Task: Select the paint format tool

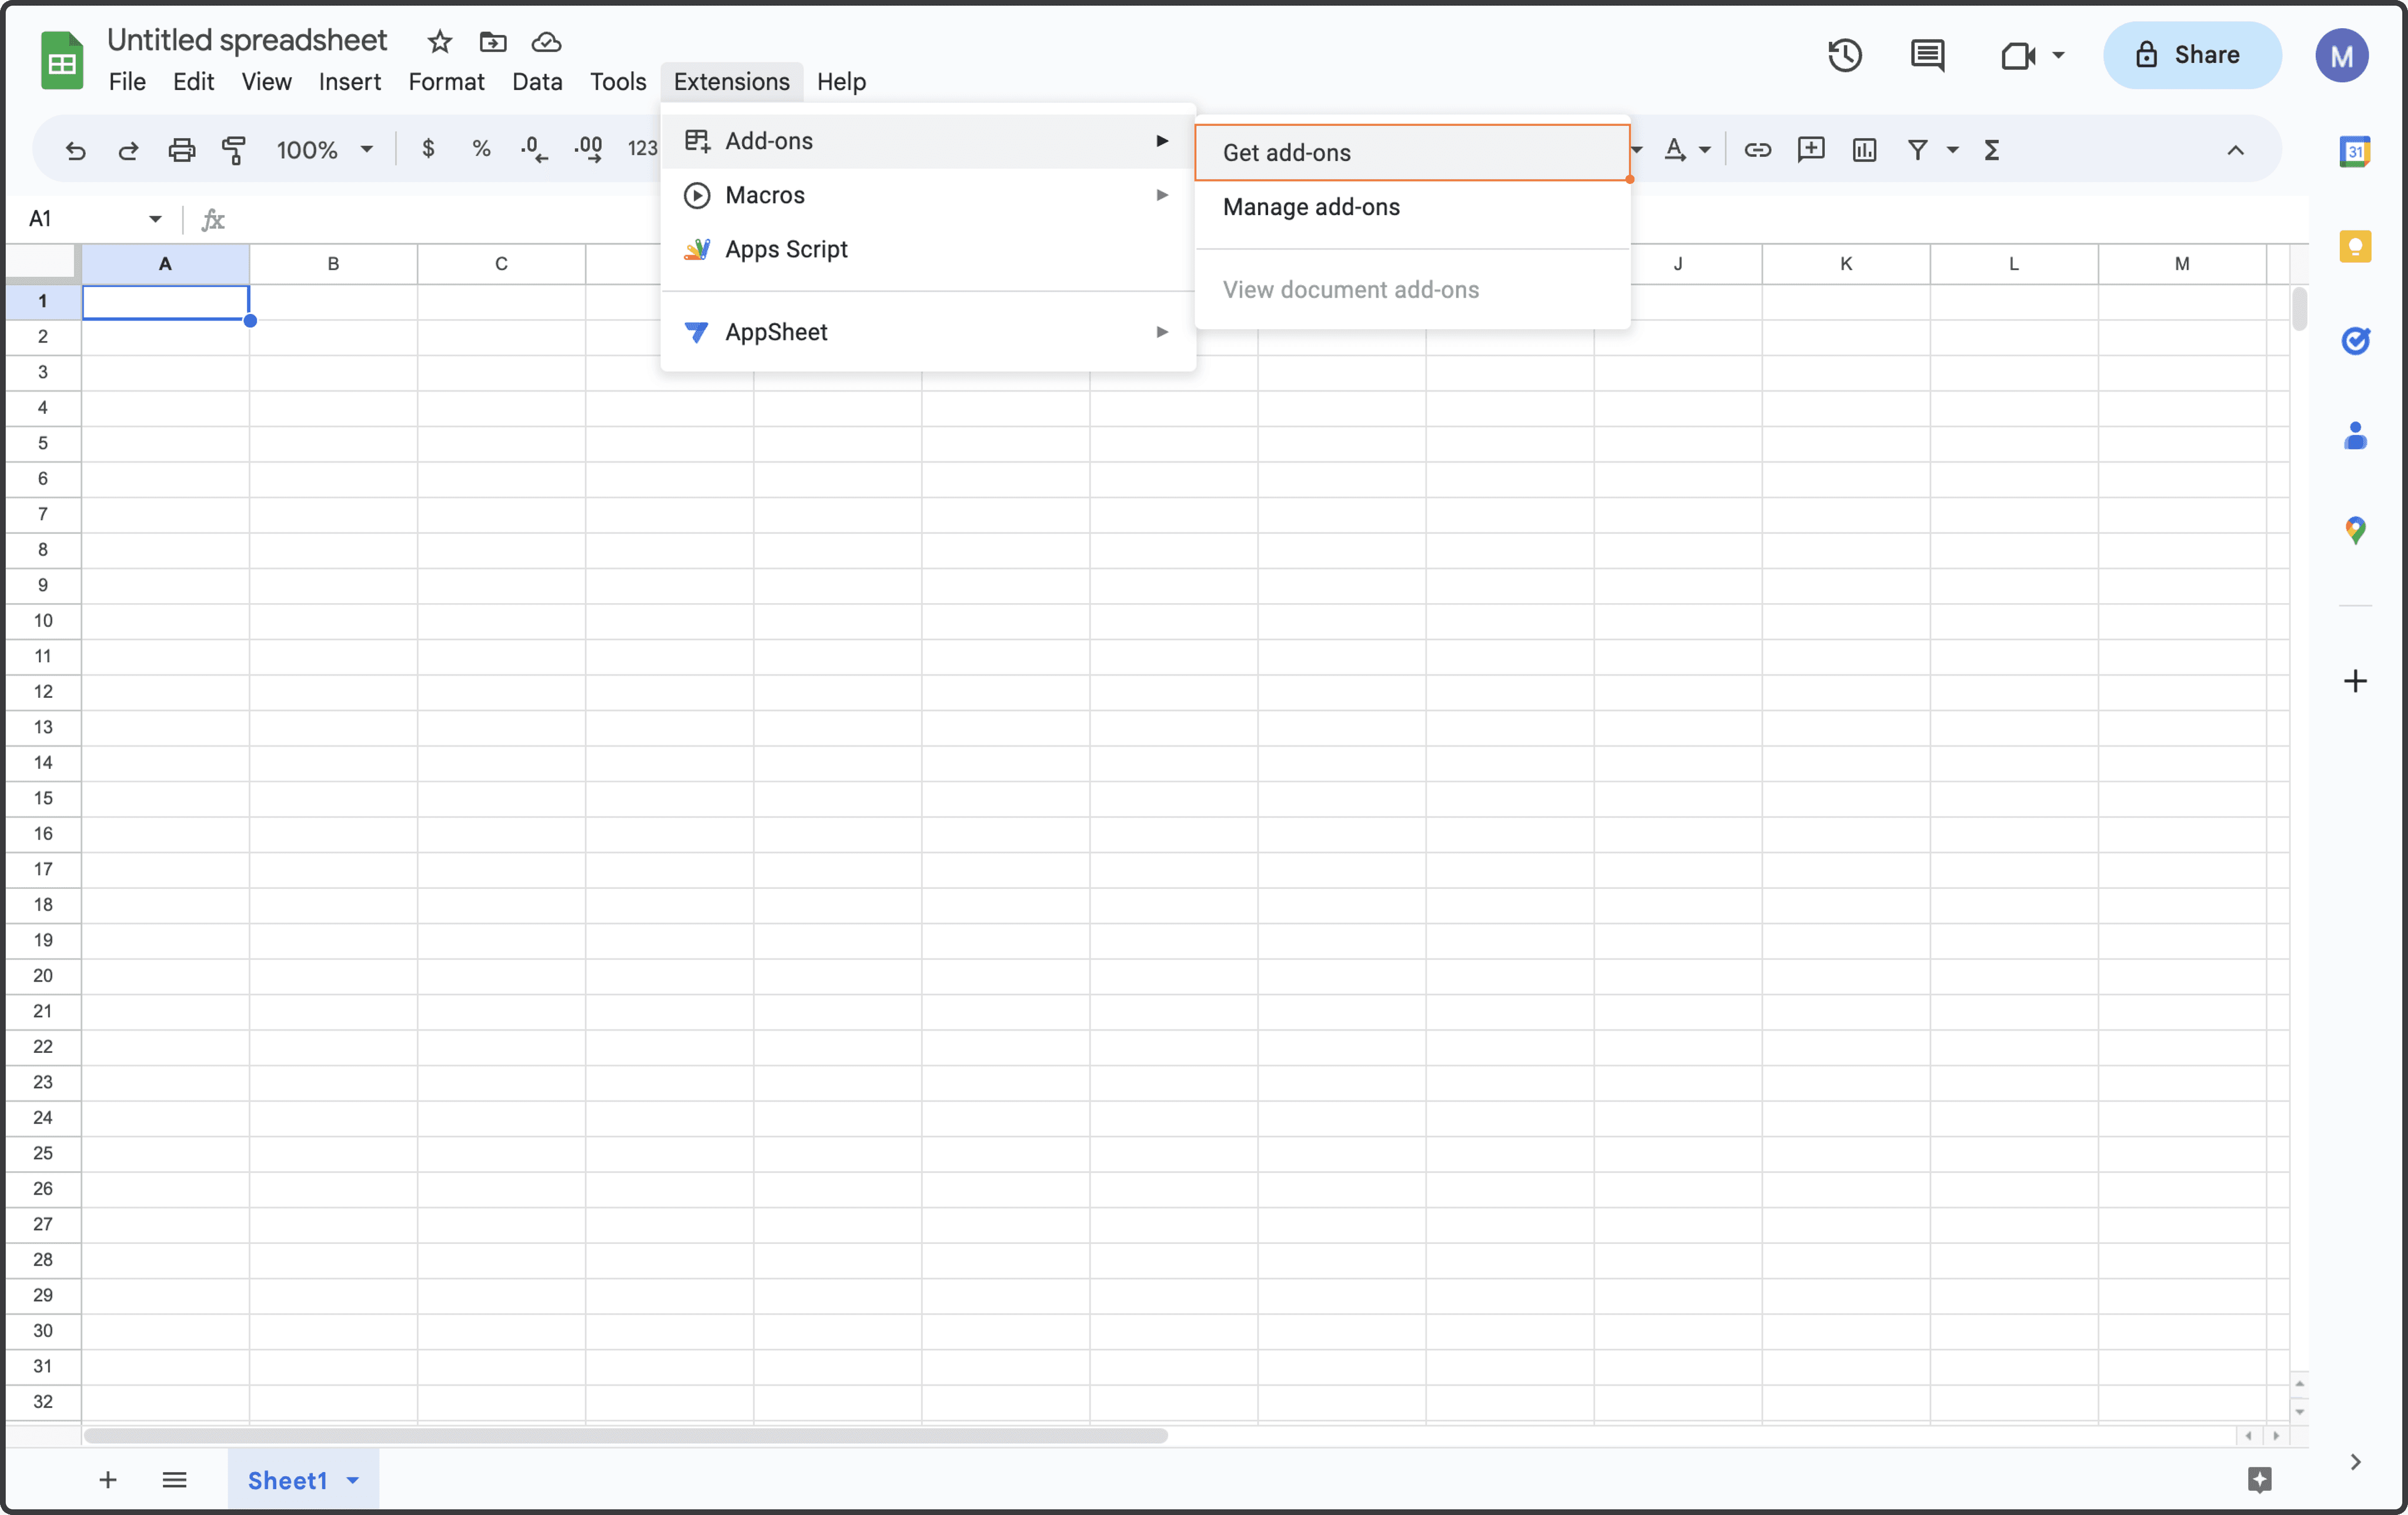Action: [234, 150]
